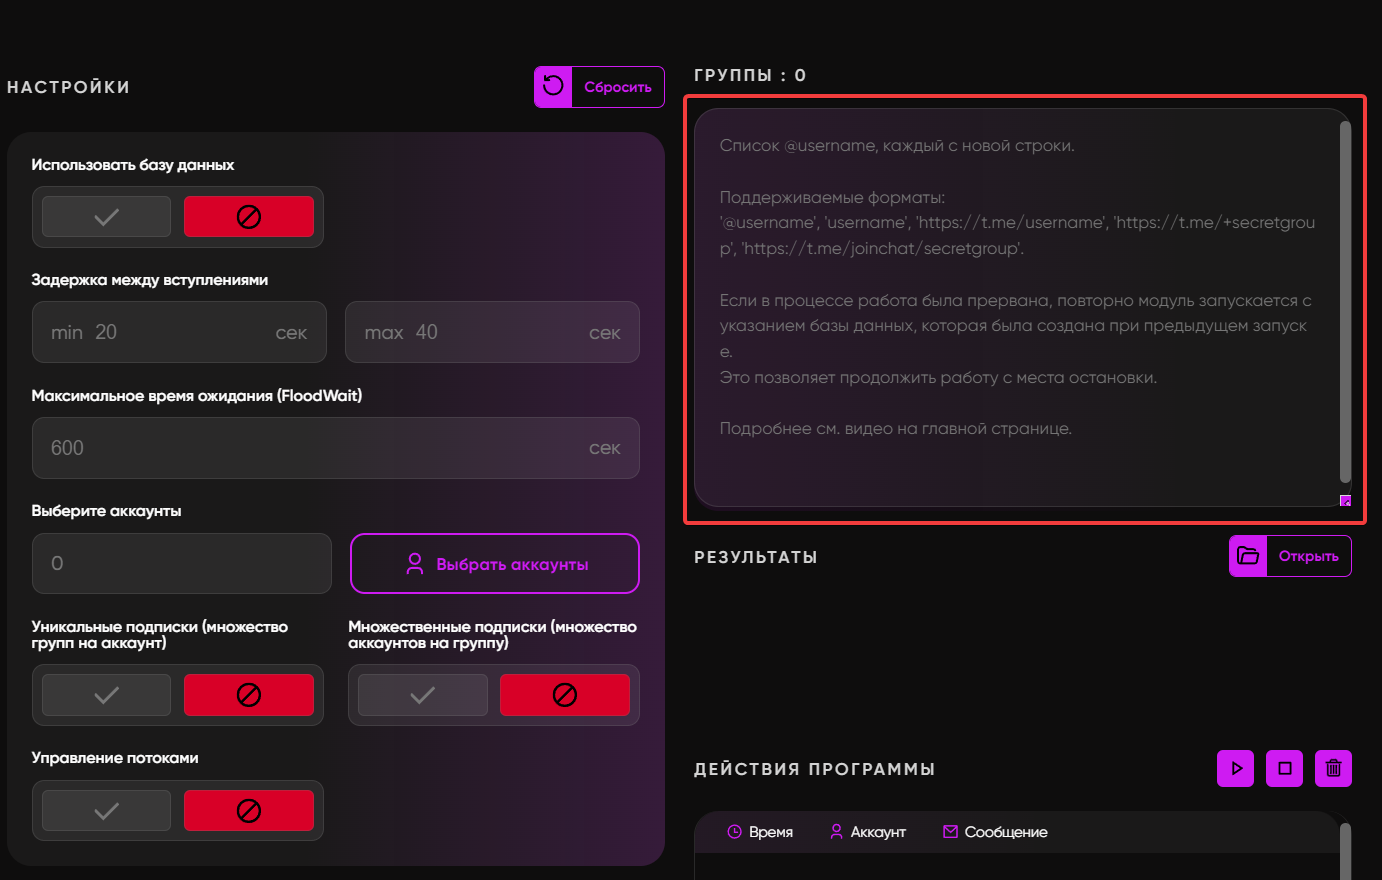Click the Выбрать аккаунты button
1382x880 pixels.
494,564
